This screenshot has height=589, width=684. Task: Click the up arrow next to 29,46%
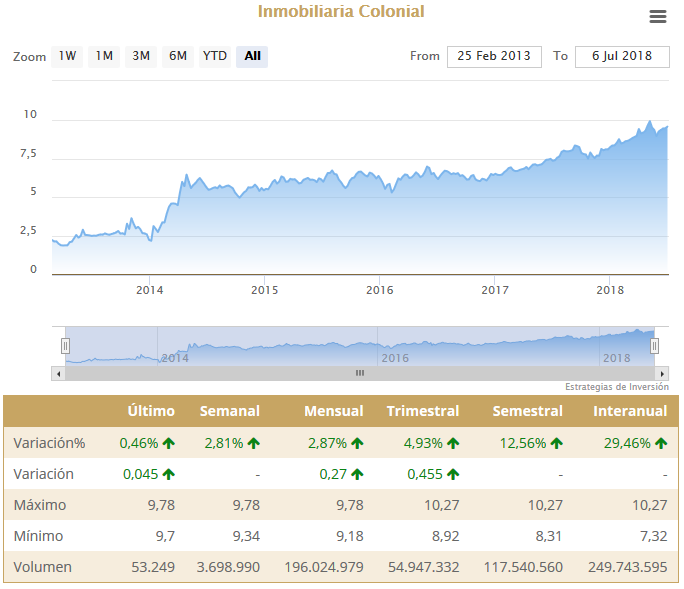point(661,443)
